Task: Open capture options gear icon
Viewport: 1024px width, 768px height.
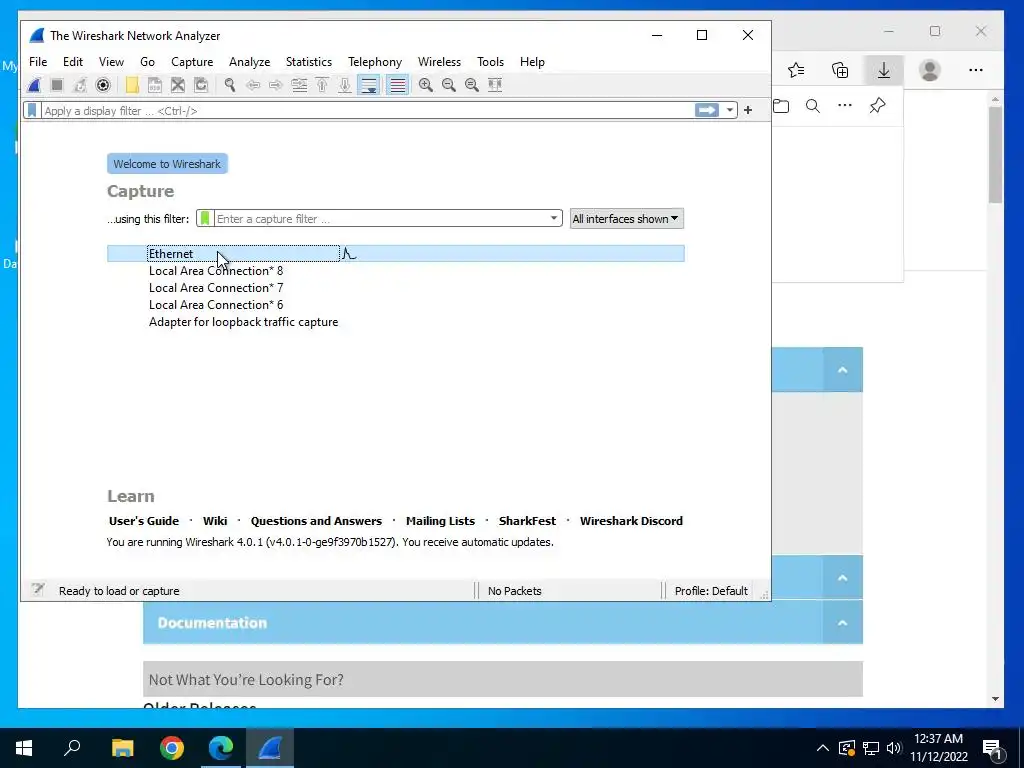Action: (103, 85)
